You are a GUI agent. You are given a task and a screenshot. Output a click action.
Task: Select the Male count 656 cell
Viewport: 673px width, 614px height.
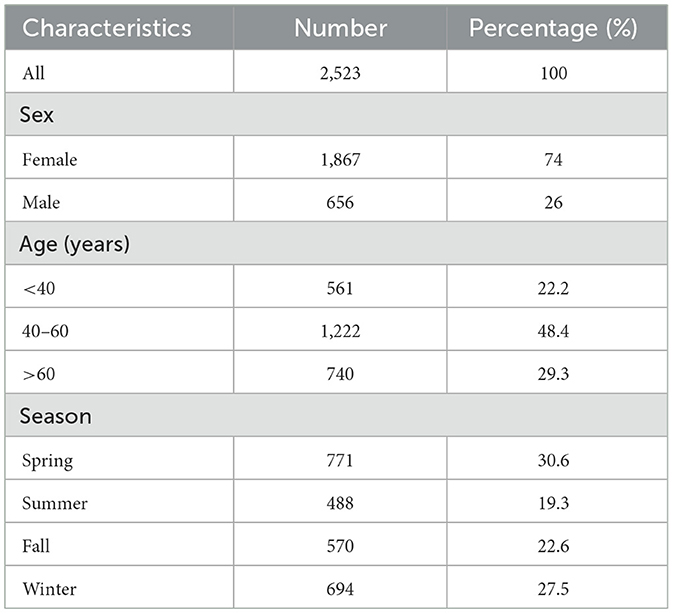click(340, 202)
